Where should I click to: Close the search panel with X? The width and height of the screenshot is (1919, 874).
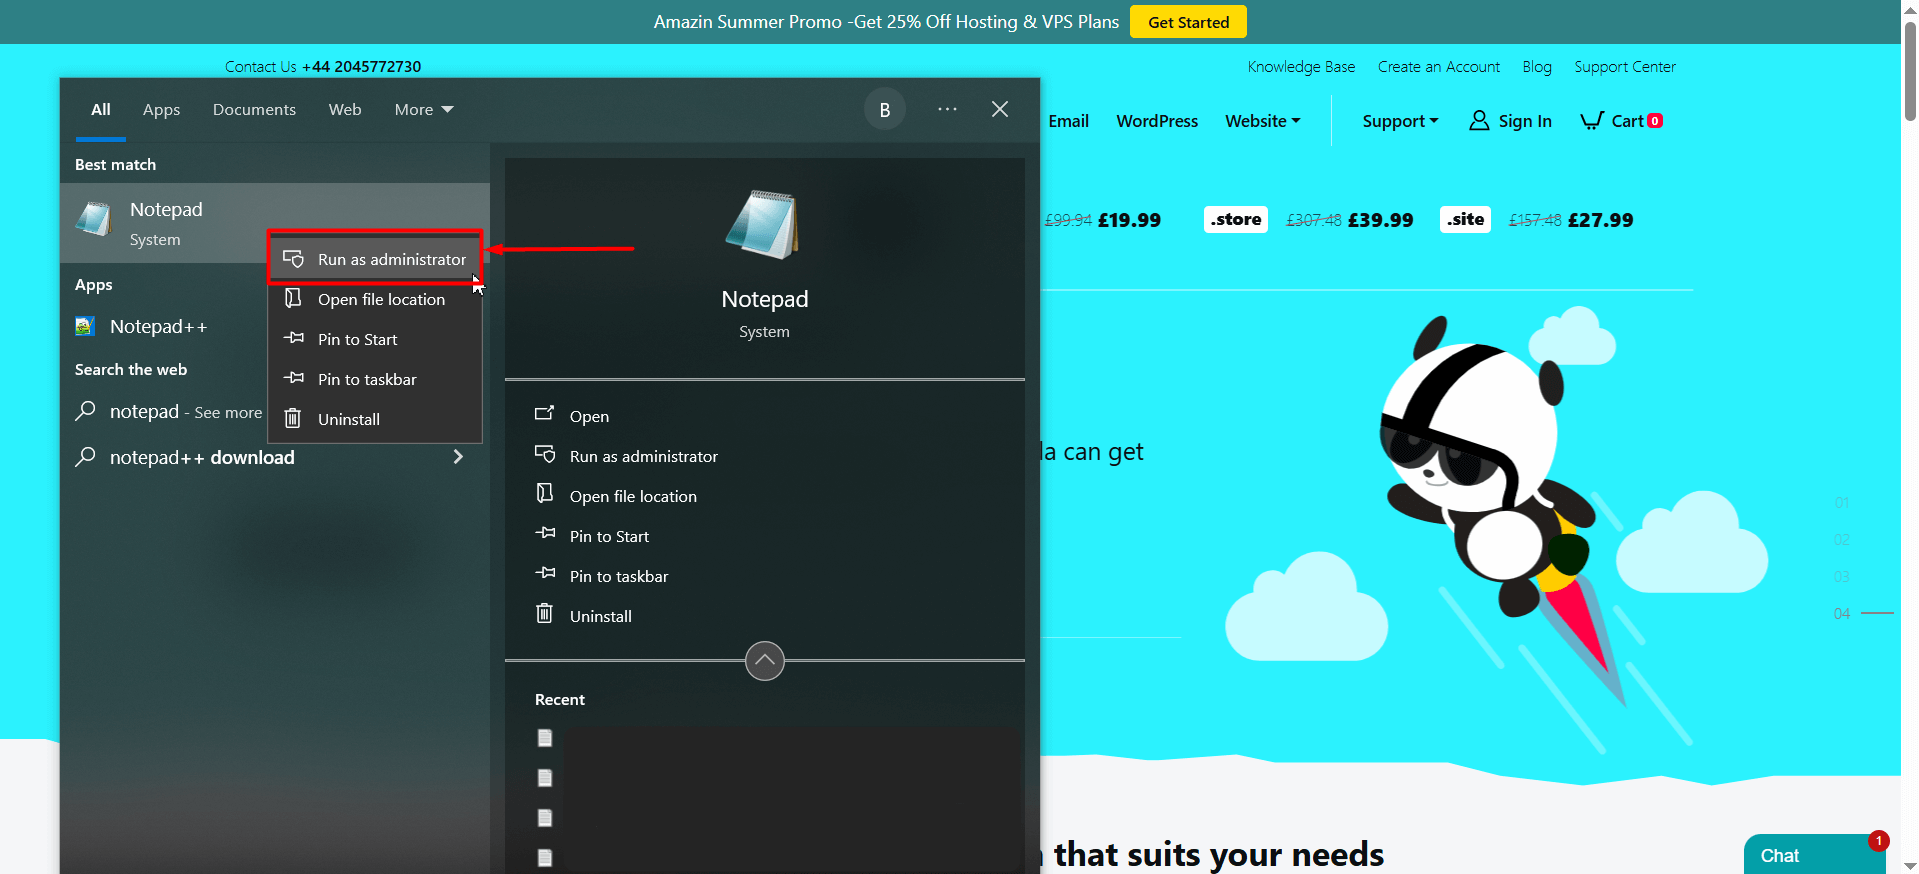[x=1000, y=109]
